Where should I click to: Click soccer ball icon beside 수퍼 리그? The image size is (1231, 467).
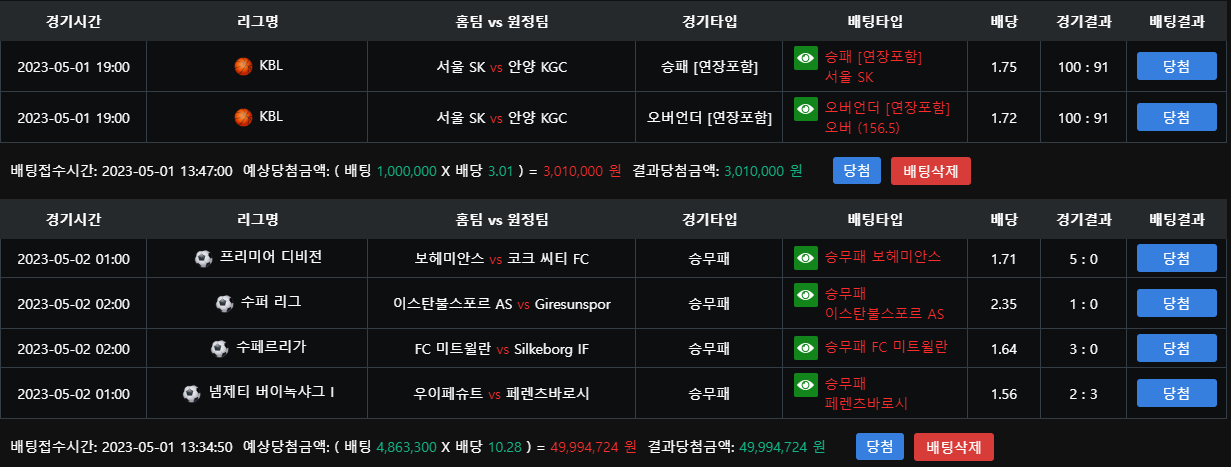coord(224,303)
